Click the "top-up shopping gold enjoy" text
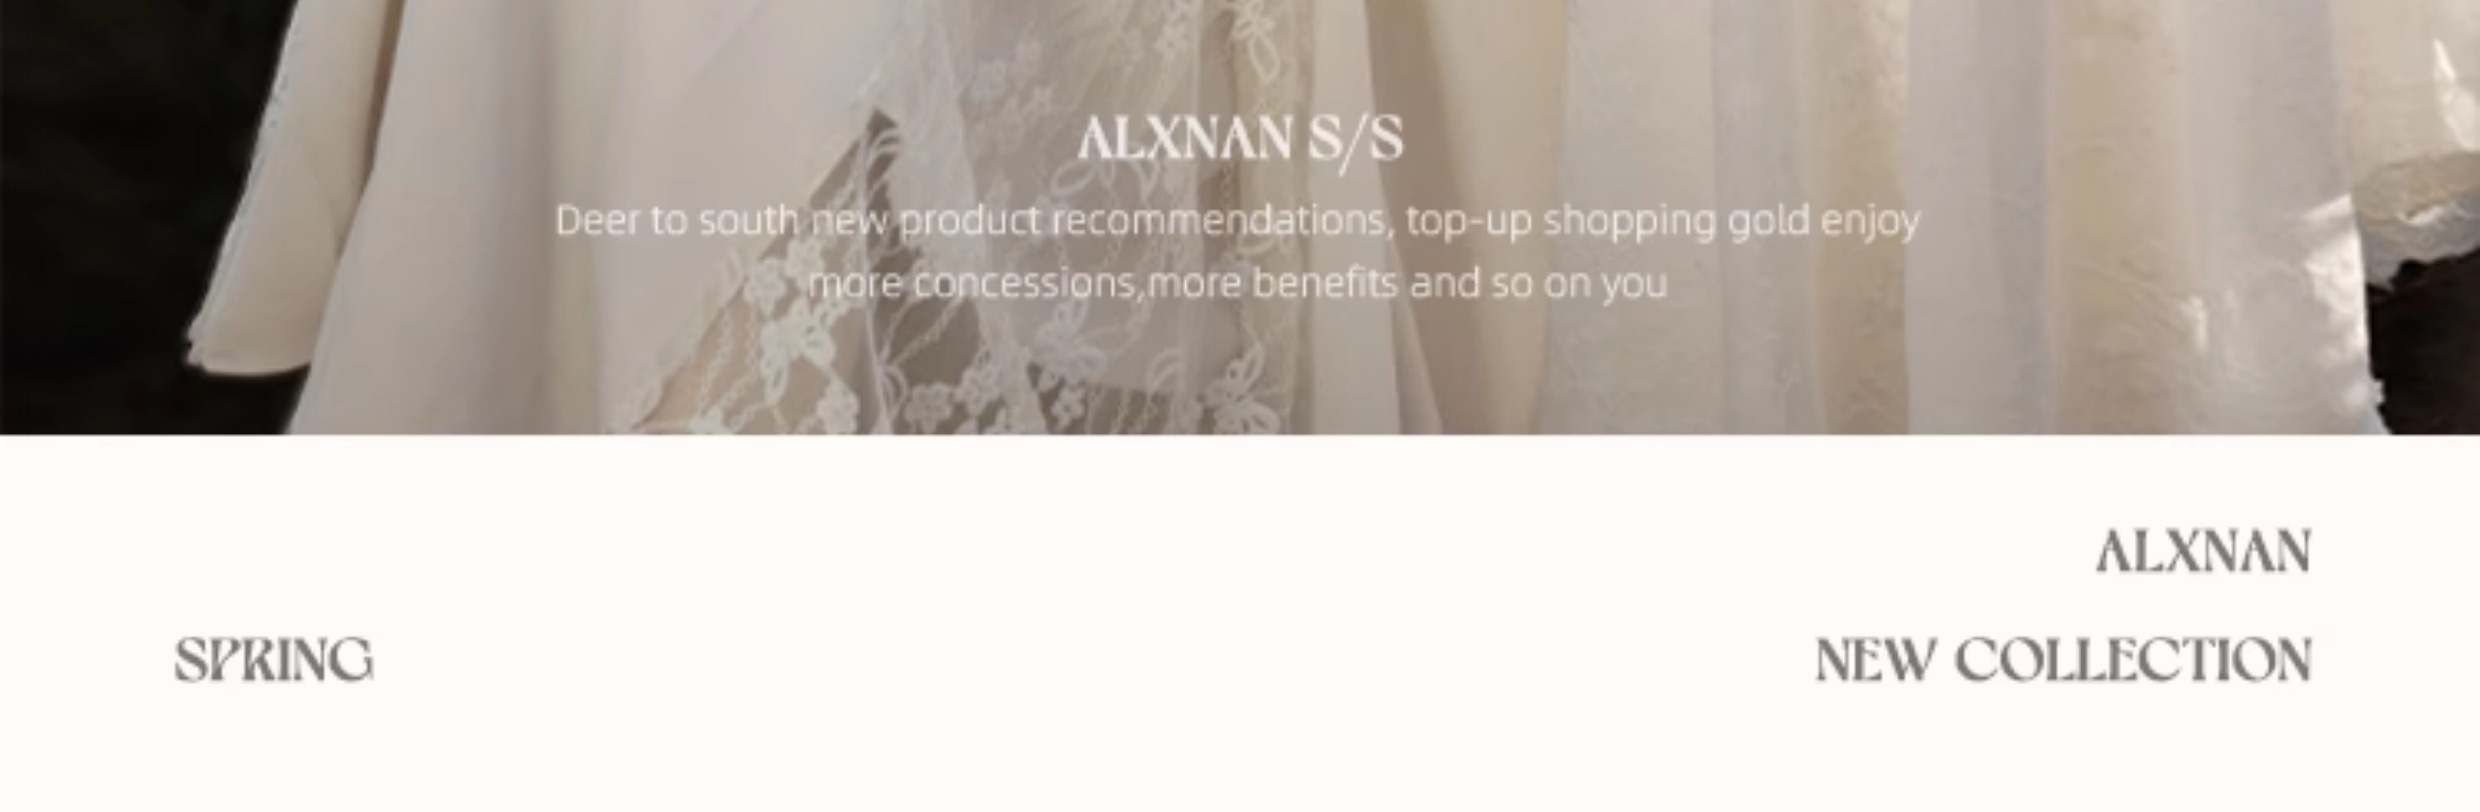 click(x=1663, y=222)
